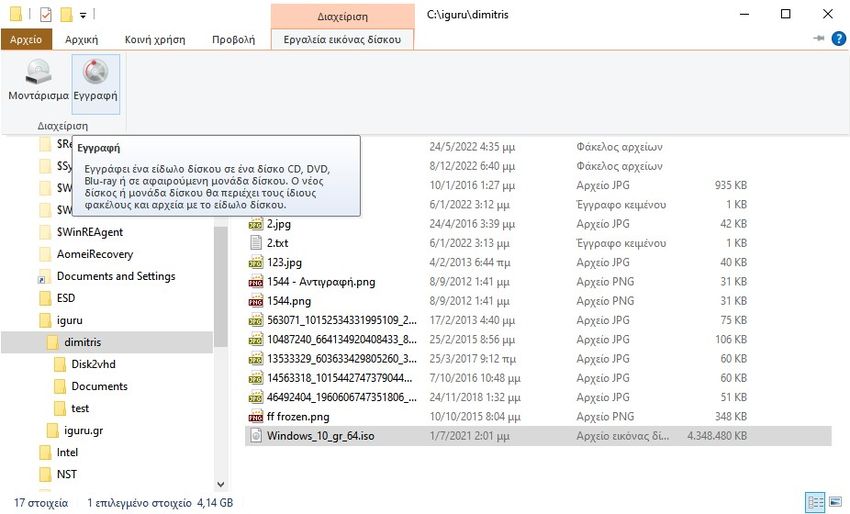This screenshot has width=850, height=514.
Task: Switch to the Κοινή χρήση ribbon tab
Action: click(155, 40)
